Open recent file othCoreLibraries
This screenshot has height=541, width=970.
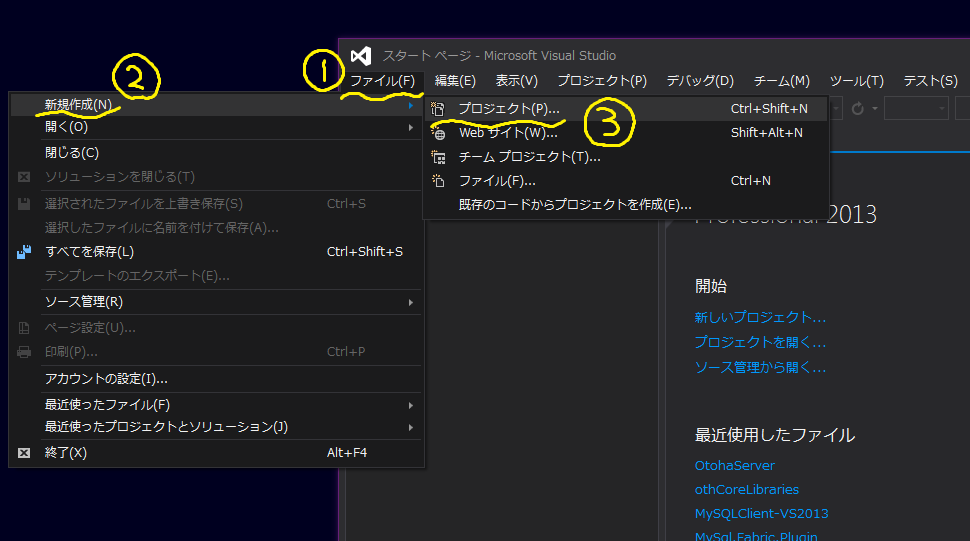(747, 490)
